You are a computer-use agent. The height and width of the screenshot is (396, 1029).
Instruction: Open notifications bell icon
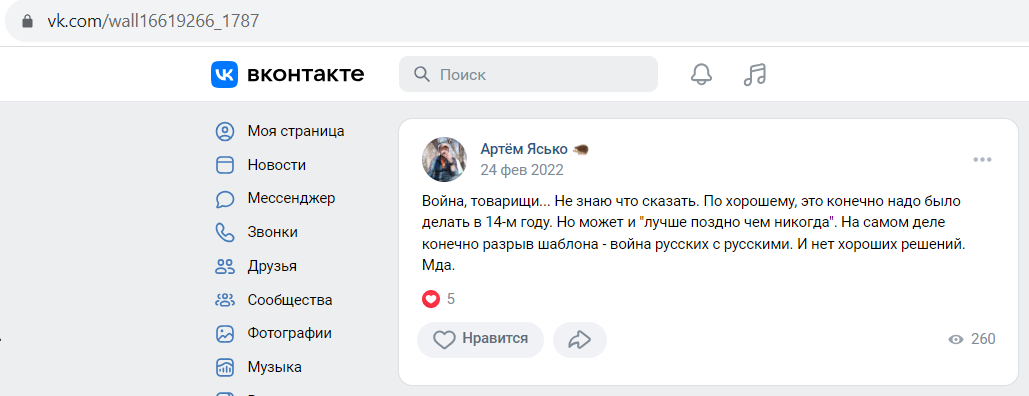point(702,74)
